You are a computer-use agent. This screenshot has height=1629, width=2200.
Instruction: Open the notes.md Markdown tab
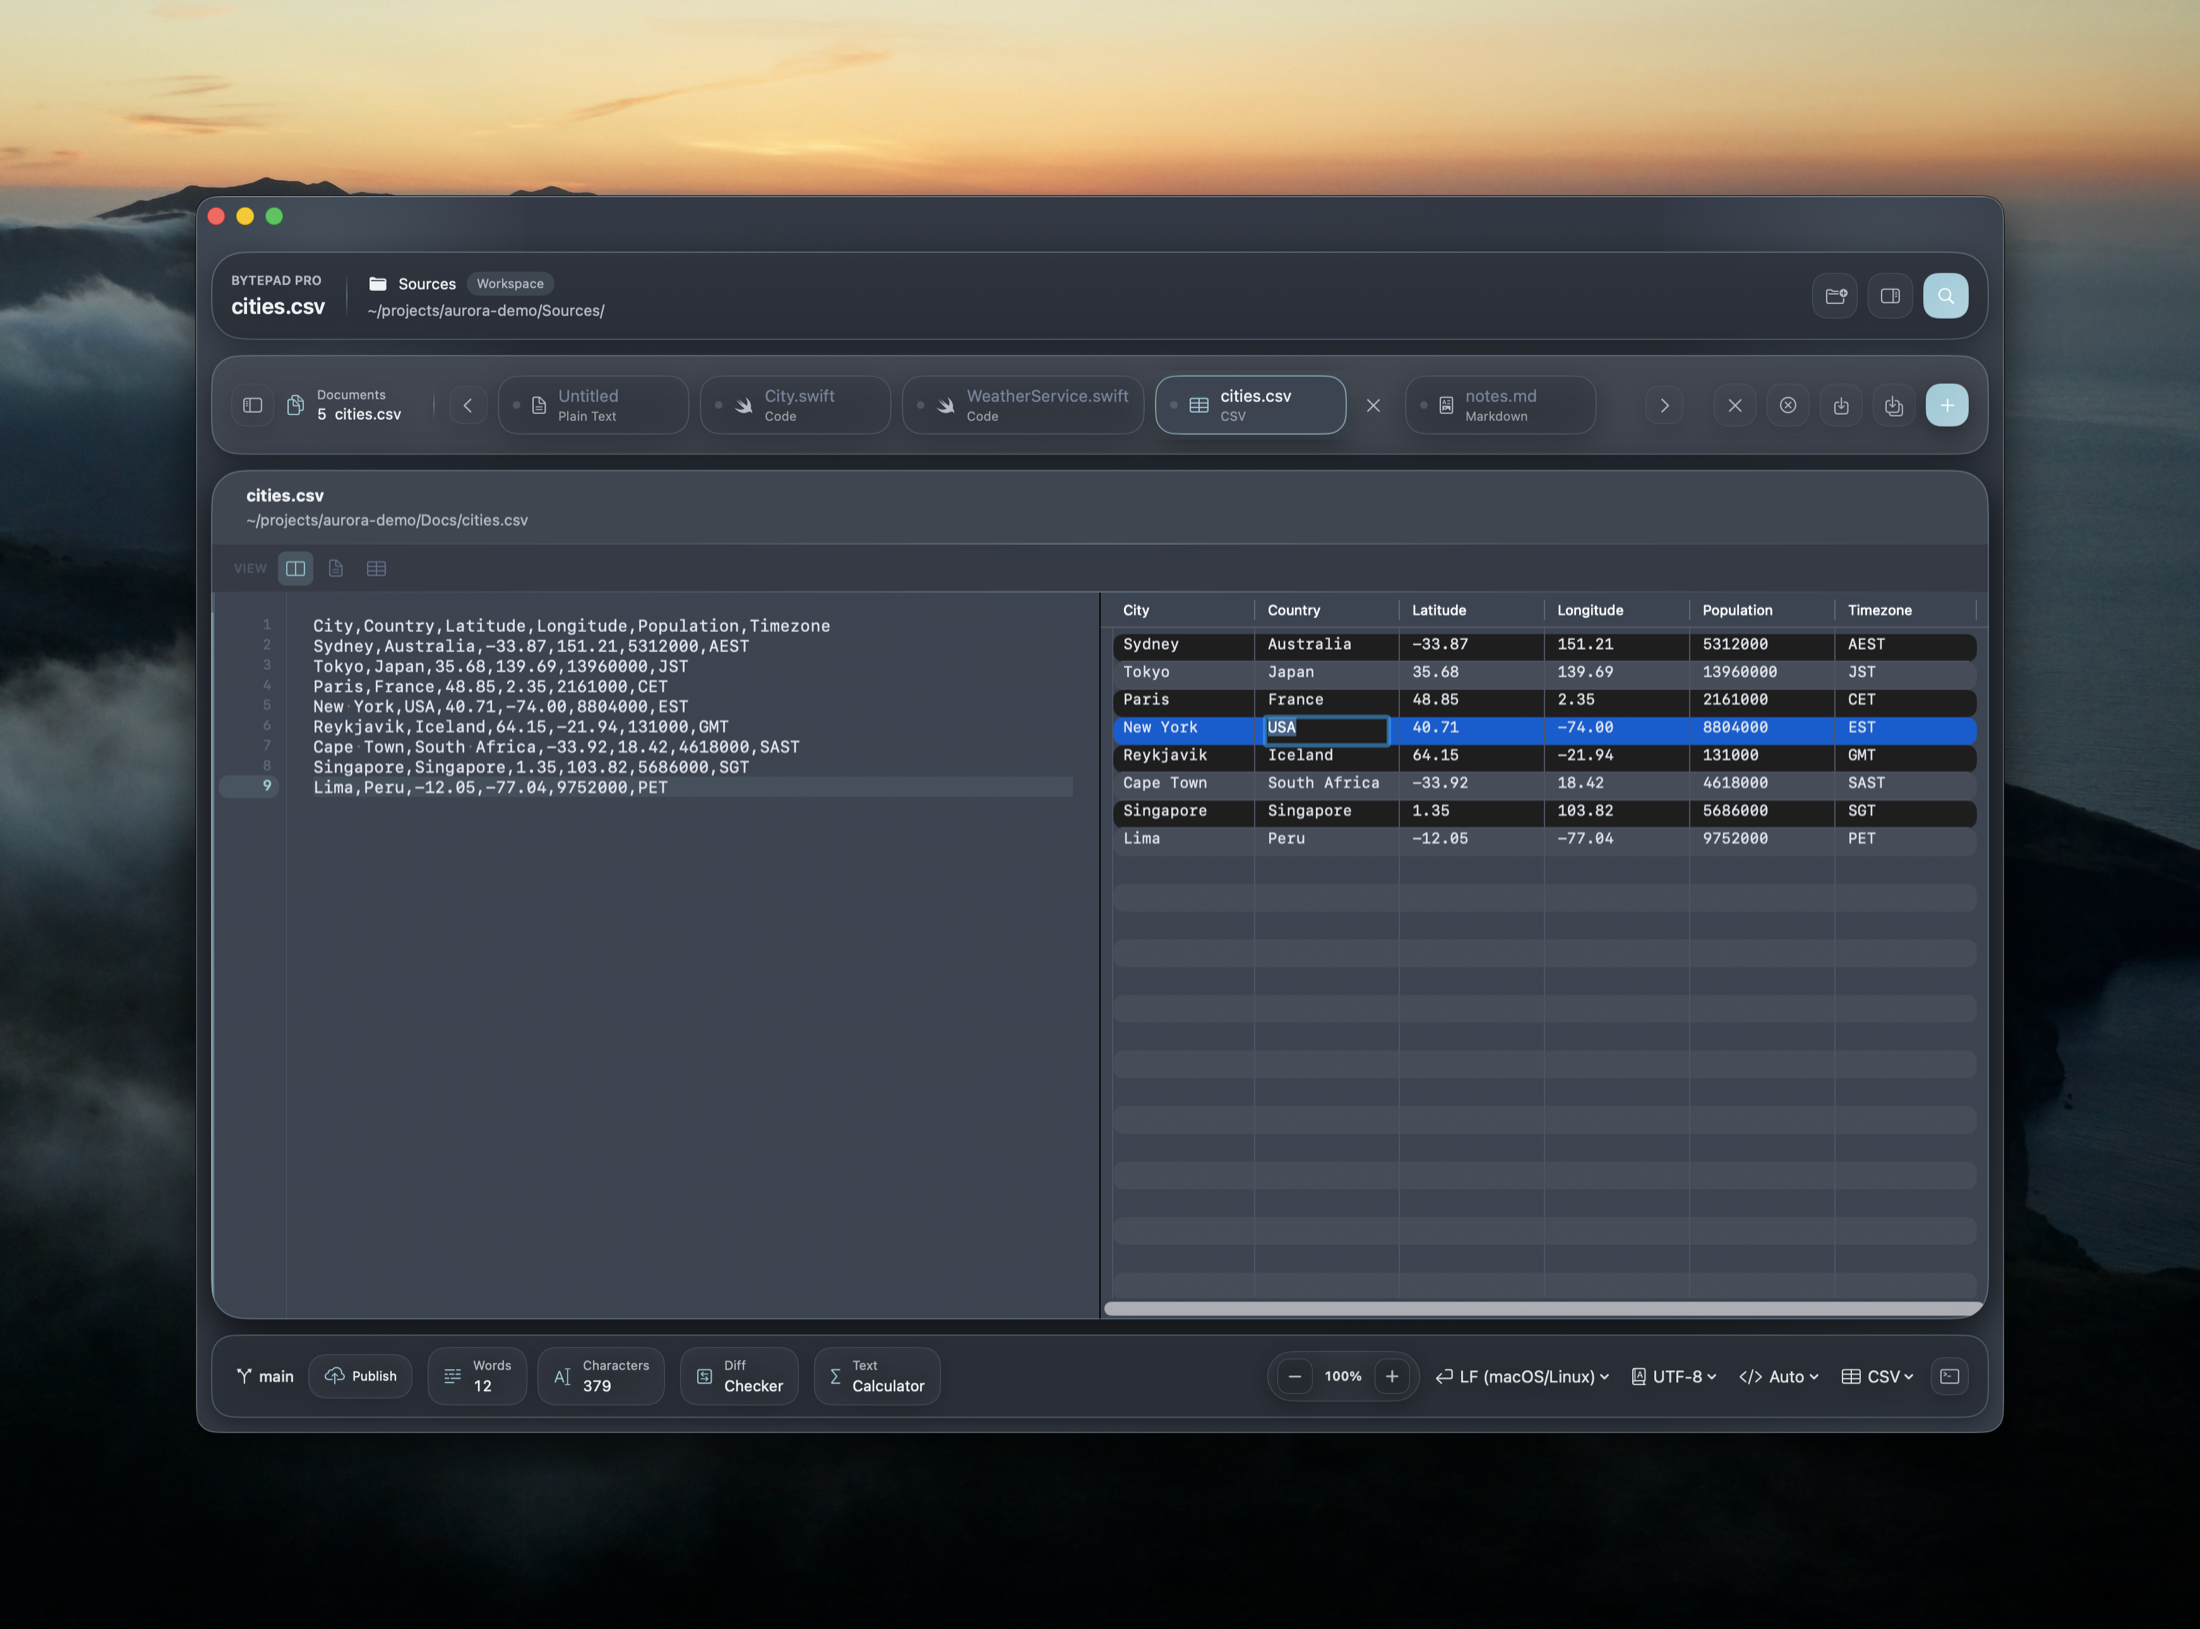point(1500,405)
